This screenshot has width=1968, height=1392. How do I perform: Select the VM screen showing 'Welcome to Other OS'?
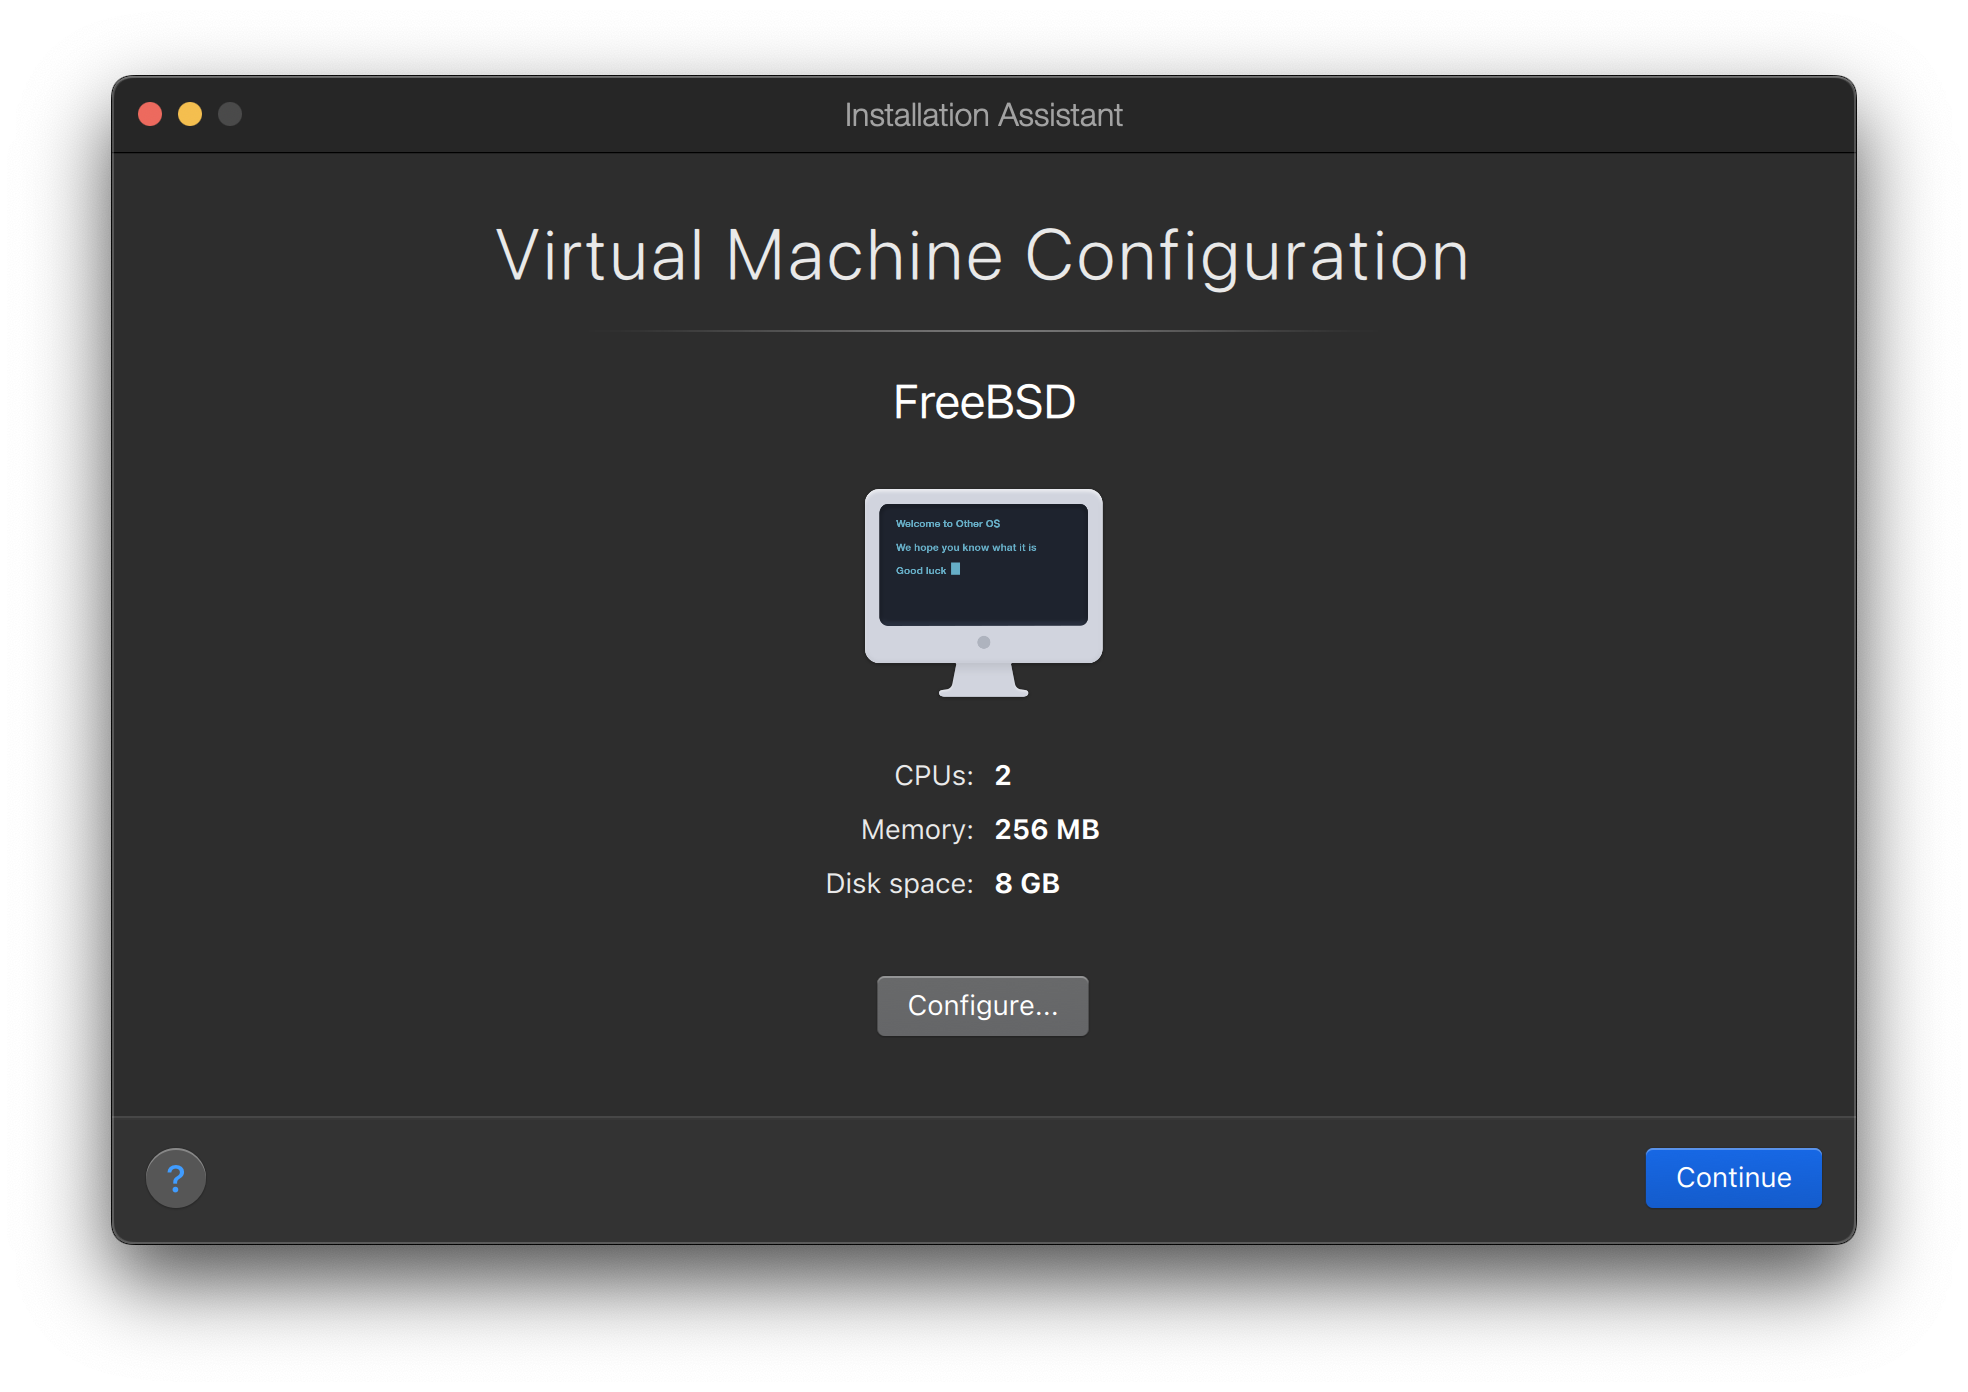coord(983,565)
